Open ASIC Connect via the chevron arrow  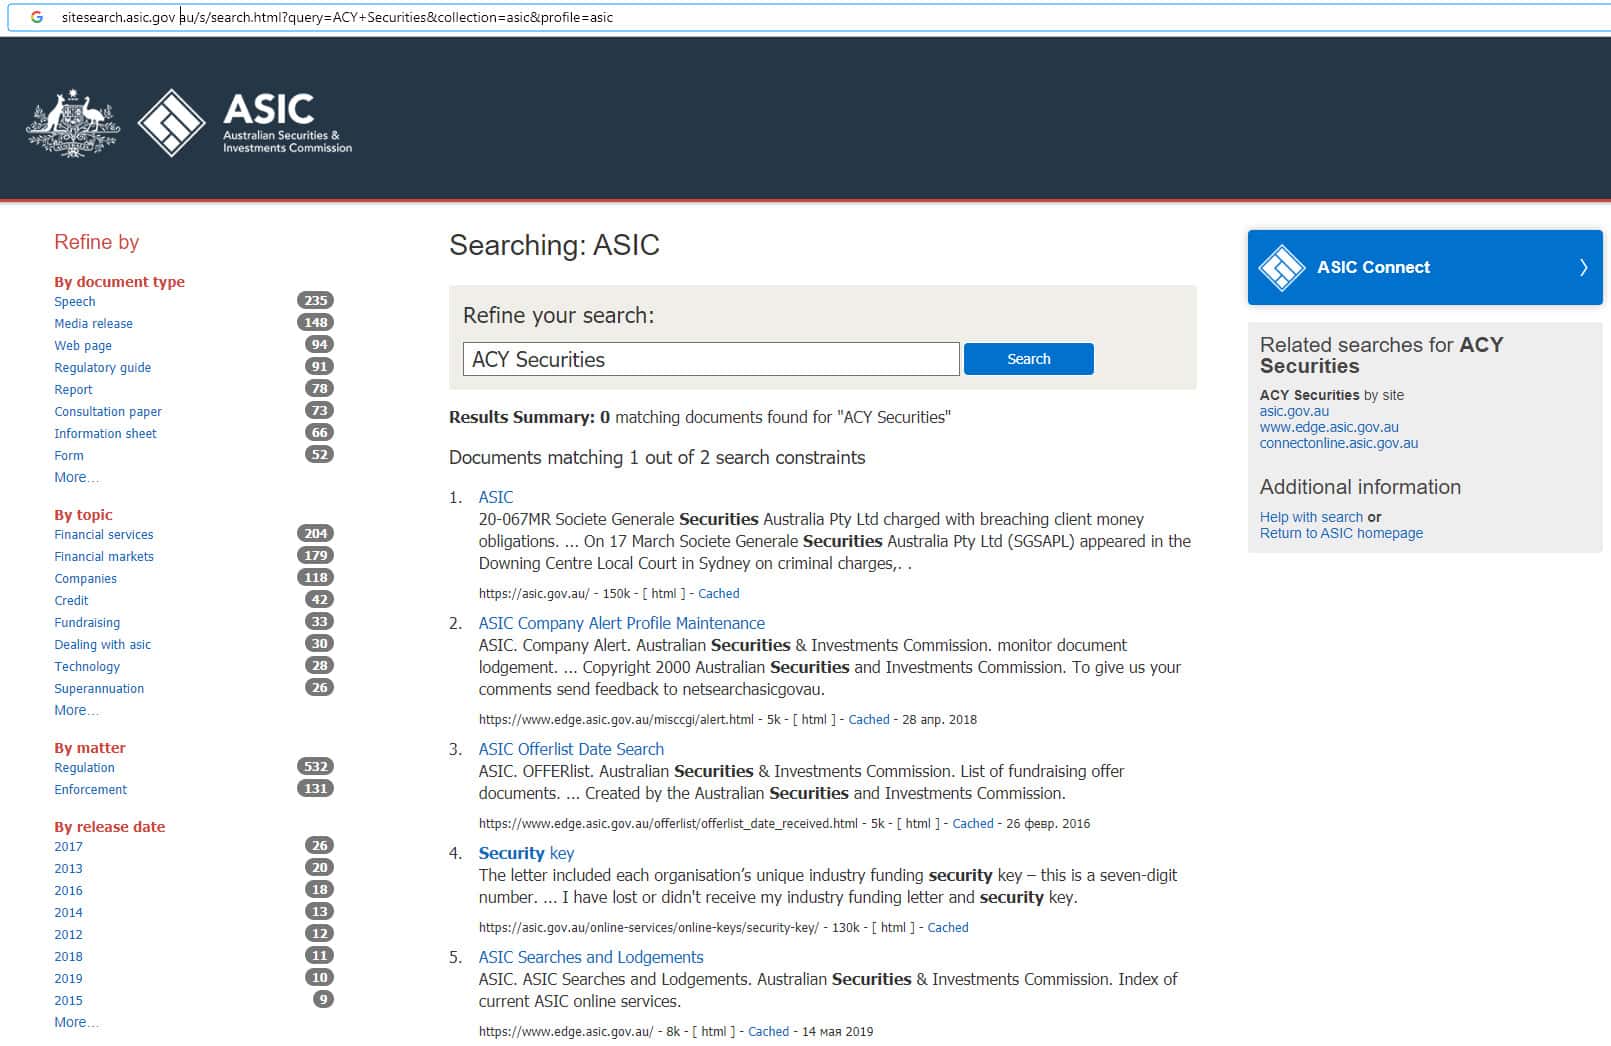(x=1583, y=267)
